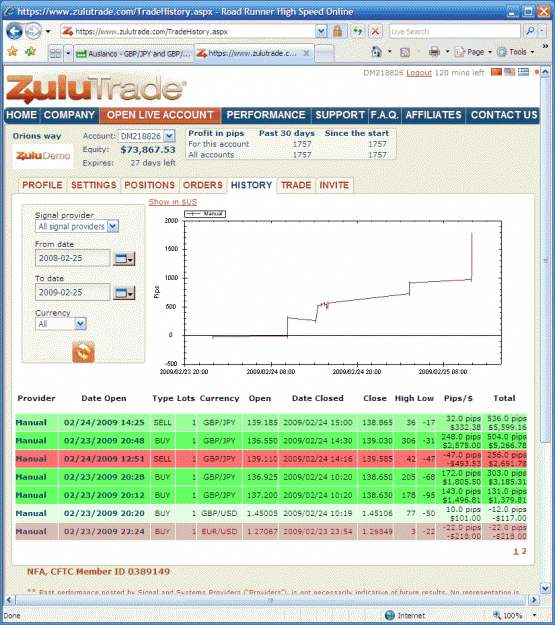Switch to the TRADE tab

[x=296, y=185]
